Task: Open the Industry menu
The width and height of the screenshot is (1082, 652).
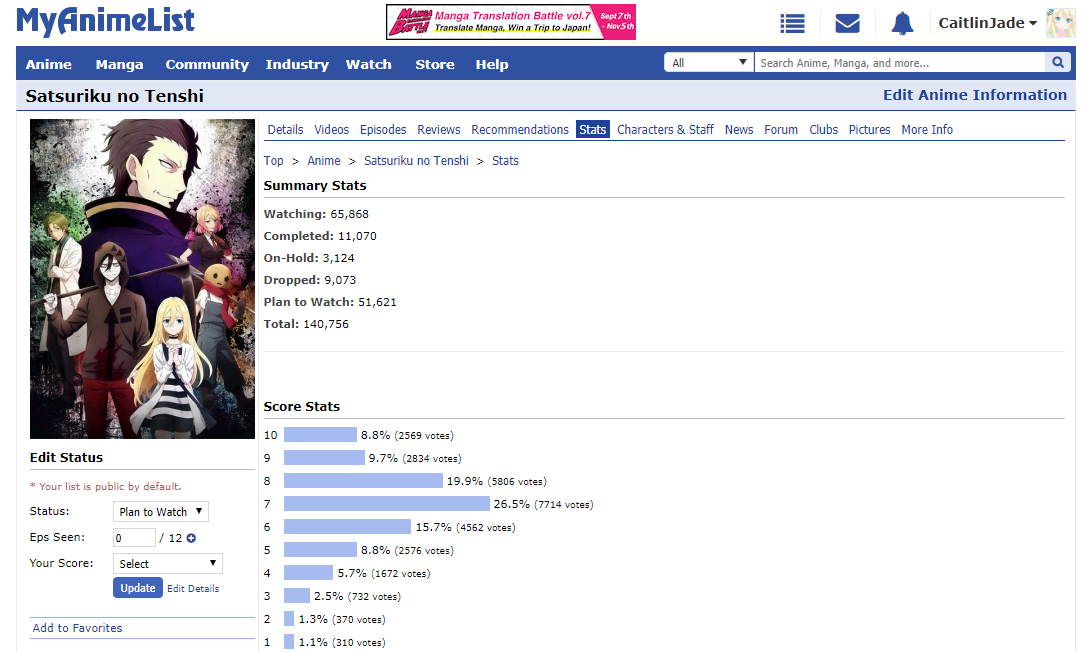Action: point(297,64)
